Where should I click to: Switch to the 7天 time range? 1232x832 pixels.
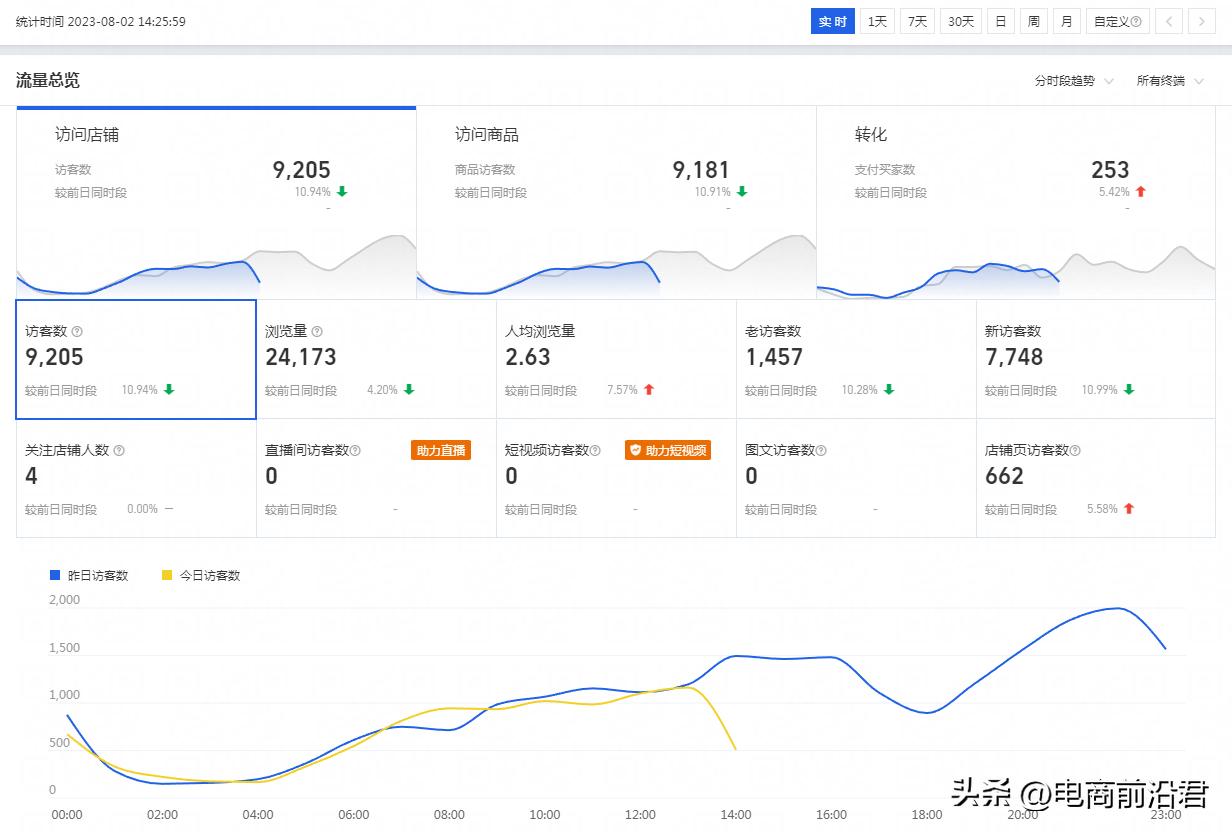917,21
